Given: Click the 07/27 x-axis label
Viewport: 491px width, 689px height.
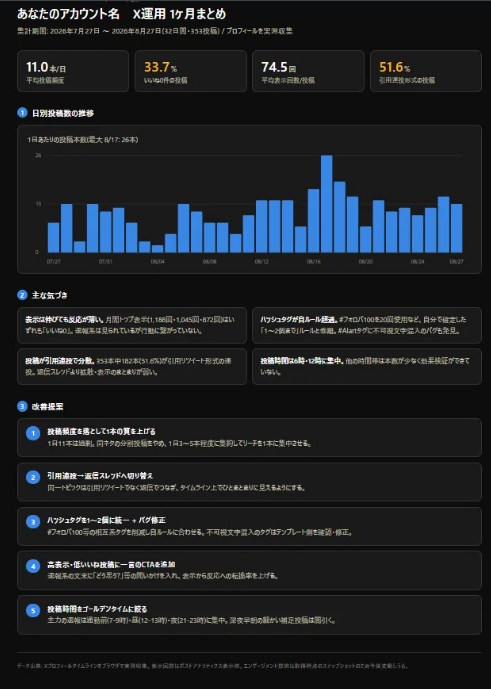Looking at the screenshot, I should (54, 261).
